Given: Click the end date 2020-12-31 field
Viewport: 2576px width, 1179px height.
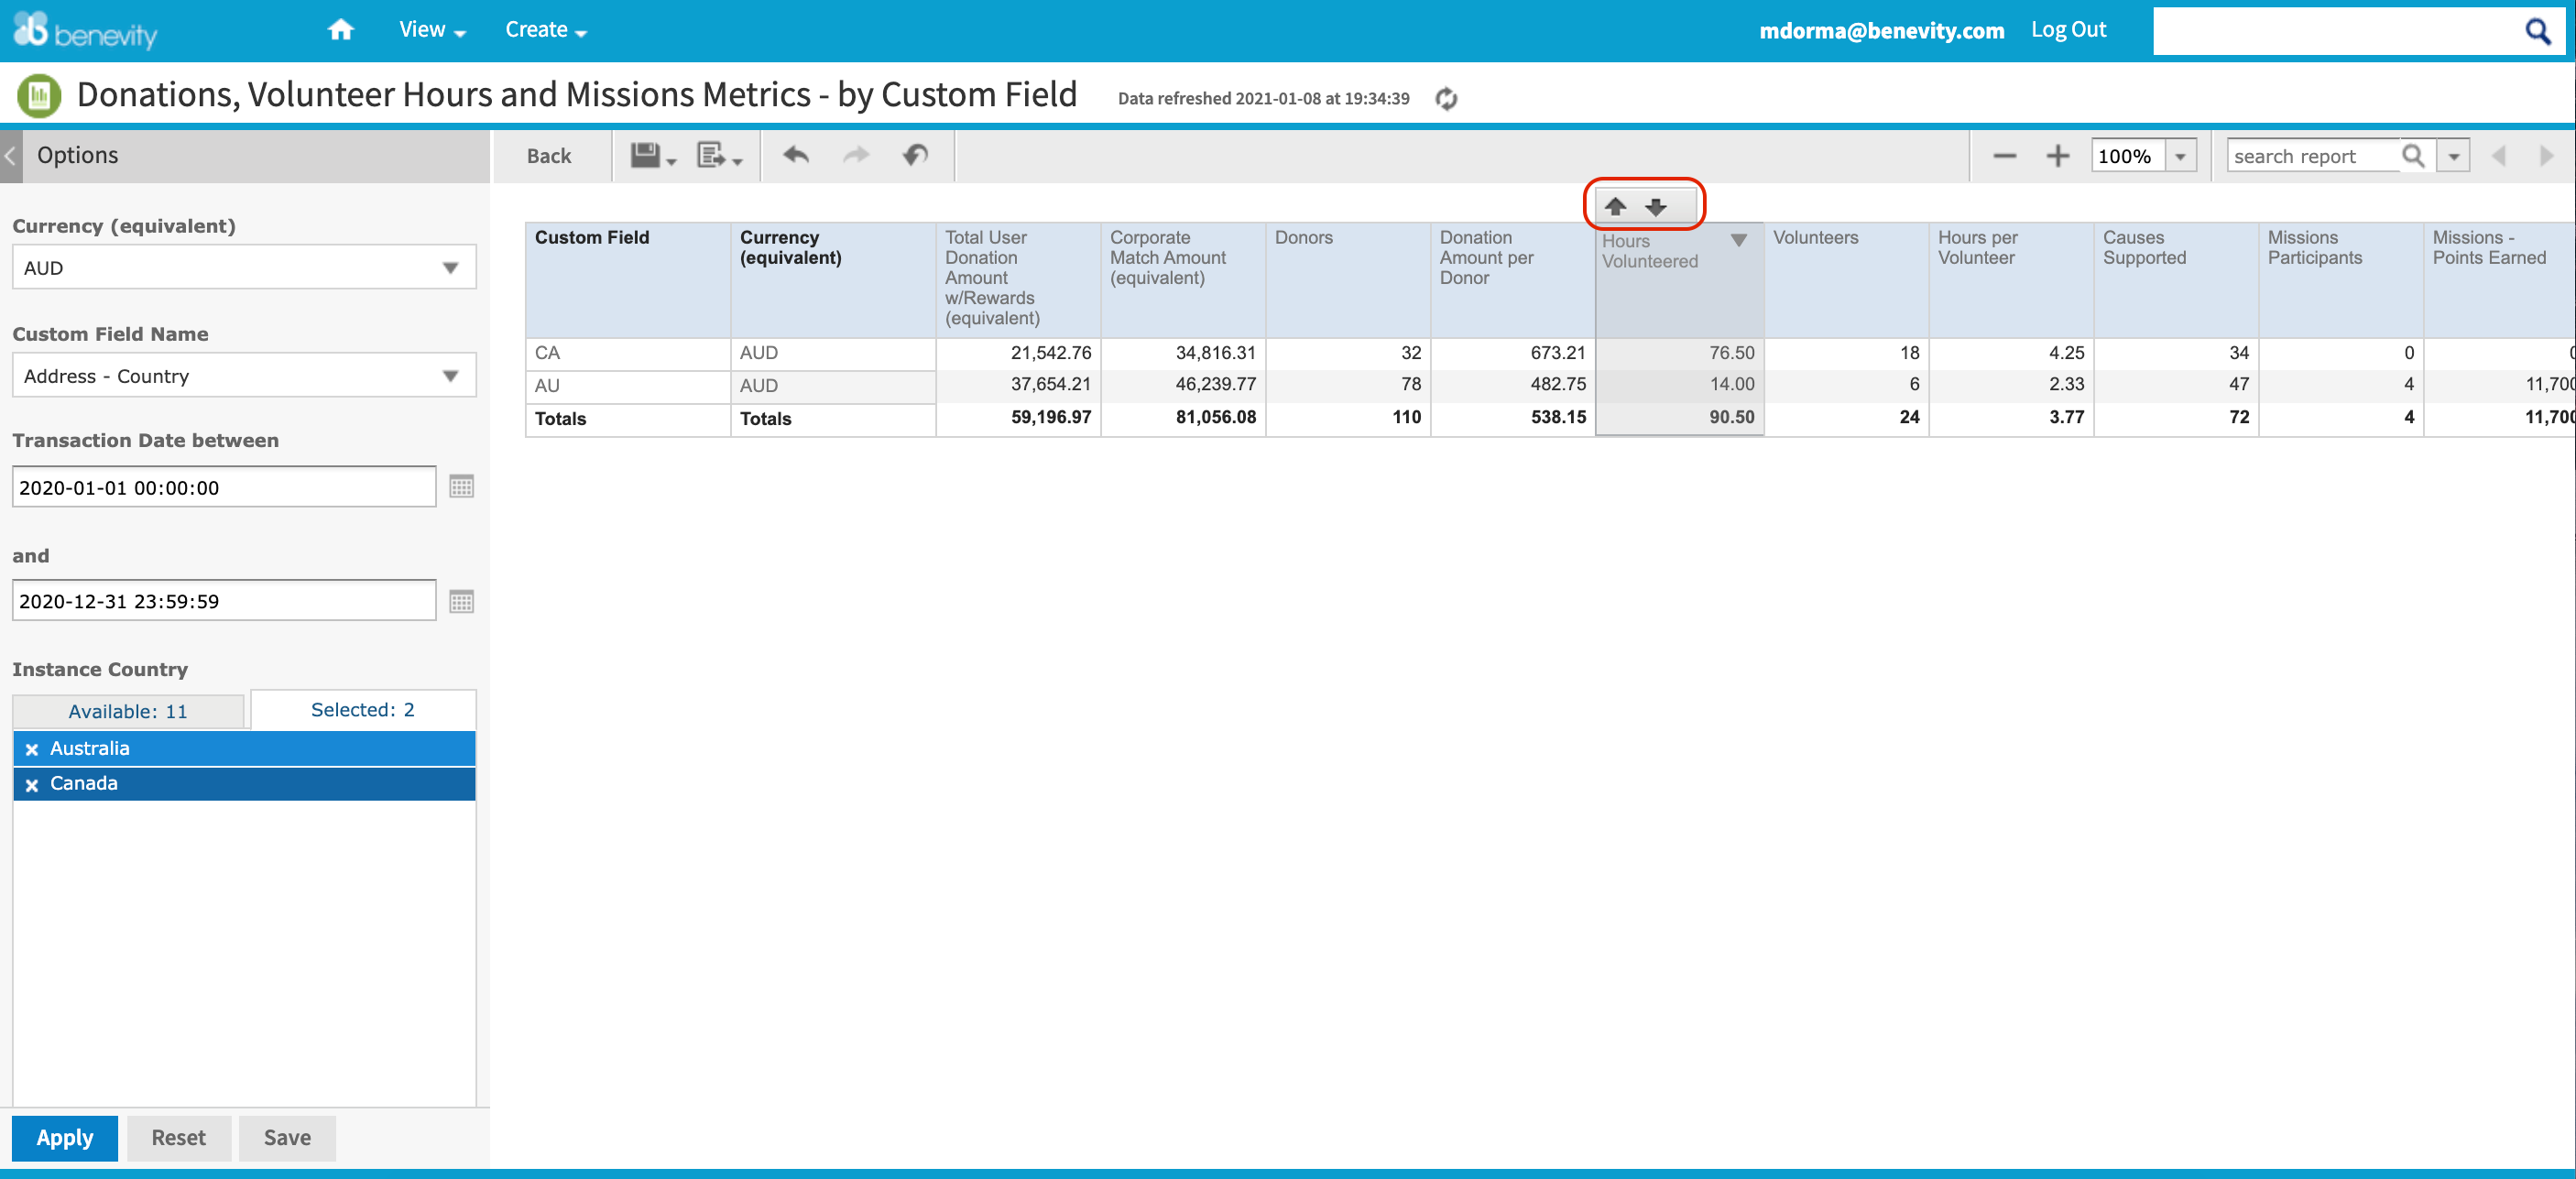Looking at the screenshot, I should [224, 601].
